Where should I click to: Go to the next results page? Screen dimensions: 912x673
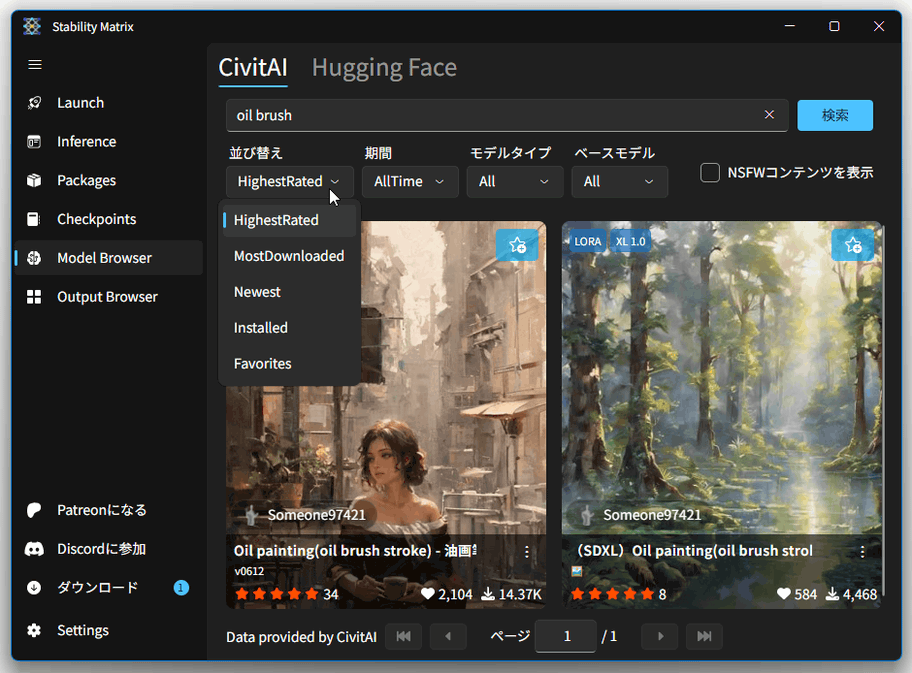[x=660, y=636]
